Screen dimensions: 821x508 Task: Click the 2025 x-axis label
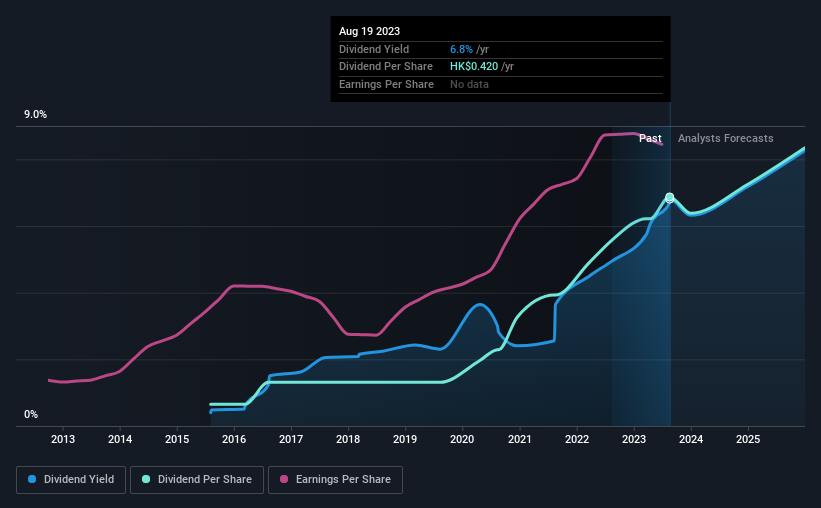click(748, 439)
